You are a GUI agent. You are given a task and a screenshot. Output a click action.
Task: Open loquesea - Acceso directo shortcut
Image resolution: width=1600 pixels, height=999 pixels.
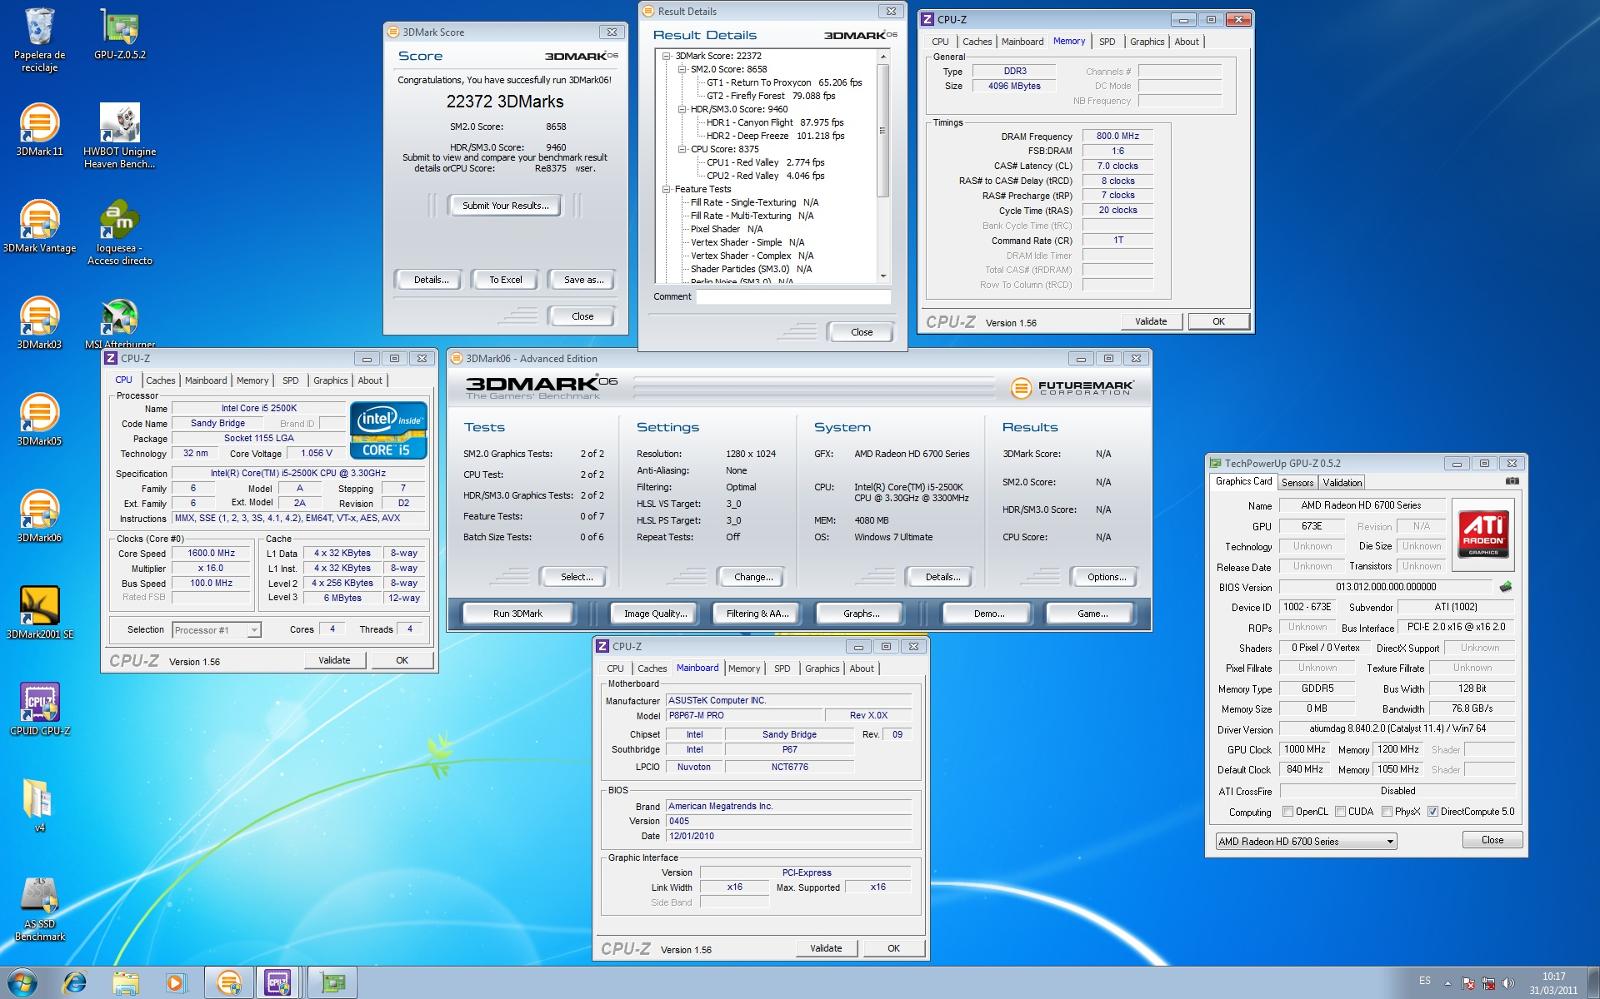[120, 233]
